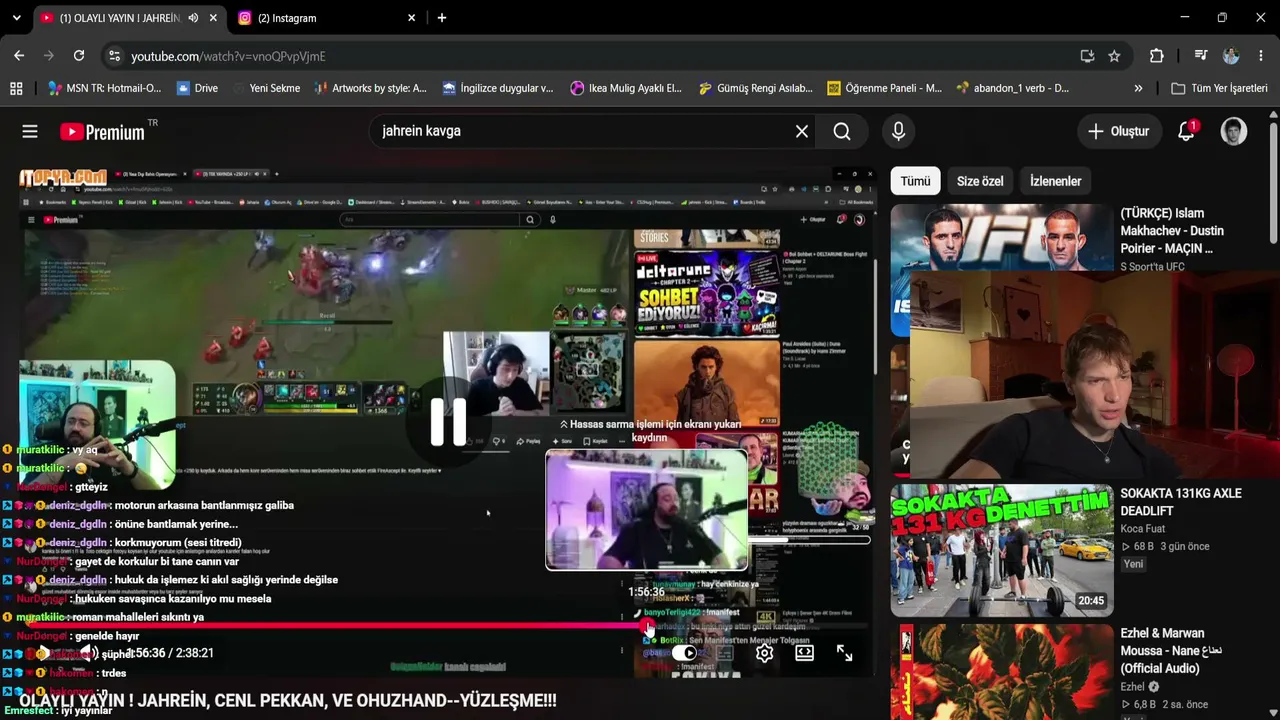Mute the YouTube tab via speaker icon
Image resolution: width=1280 pixels, height=720 pixels.
(x=193, y=18)
